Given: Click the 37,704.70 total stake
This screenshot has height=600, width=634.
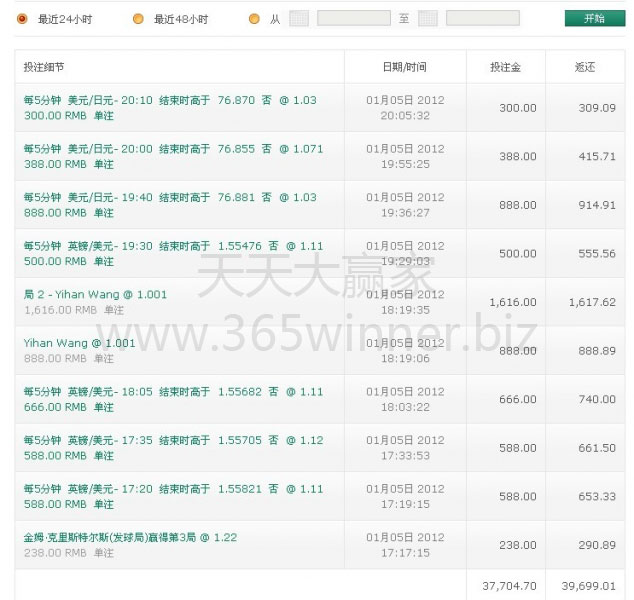Looking at the screenshot, I should click(x=509, y=586).
